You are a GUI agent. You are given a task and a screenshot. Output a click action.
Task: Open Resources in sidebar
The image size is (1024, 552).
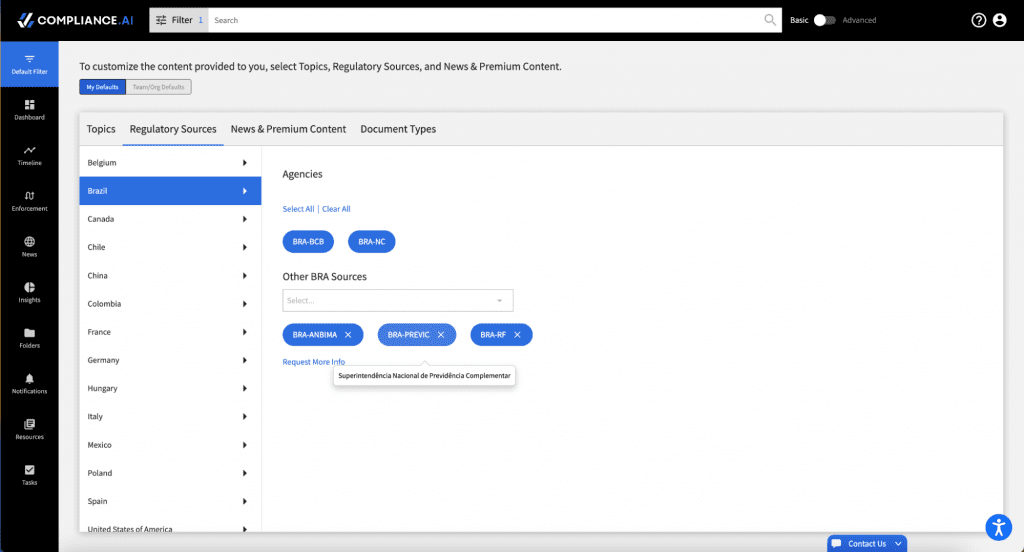click(x=29, y=429)
